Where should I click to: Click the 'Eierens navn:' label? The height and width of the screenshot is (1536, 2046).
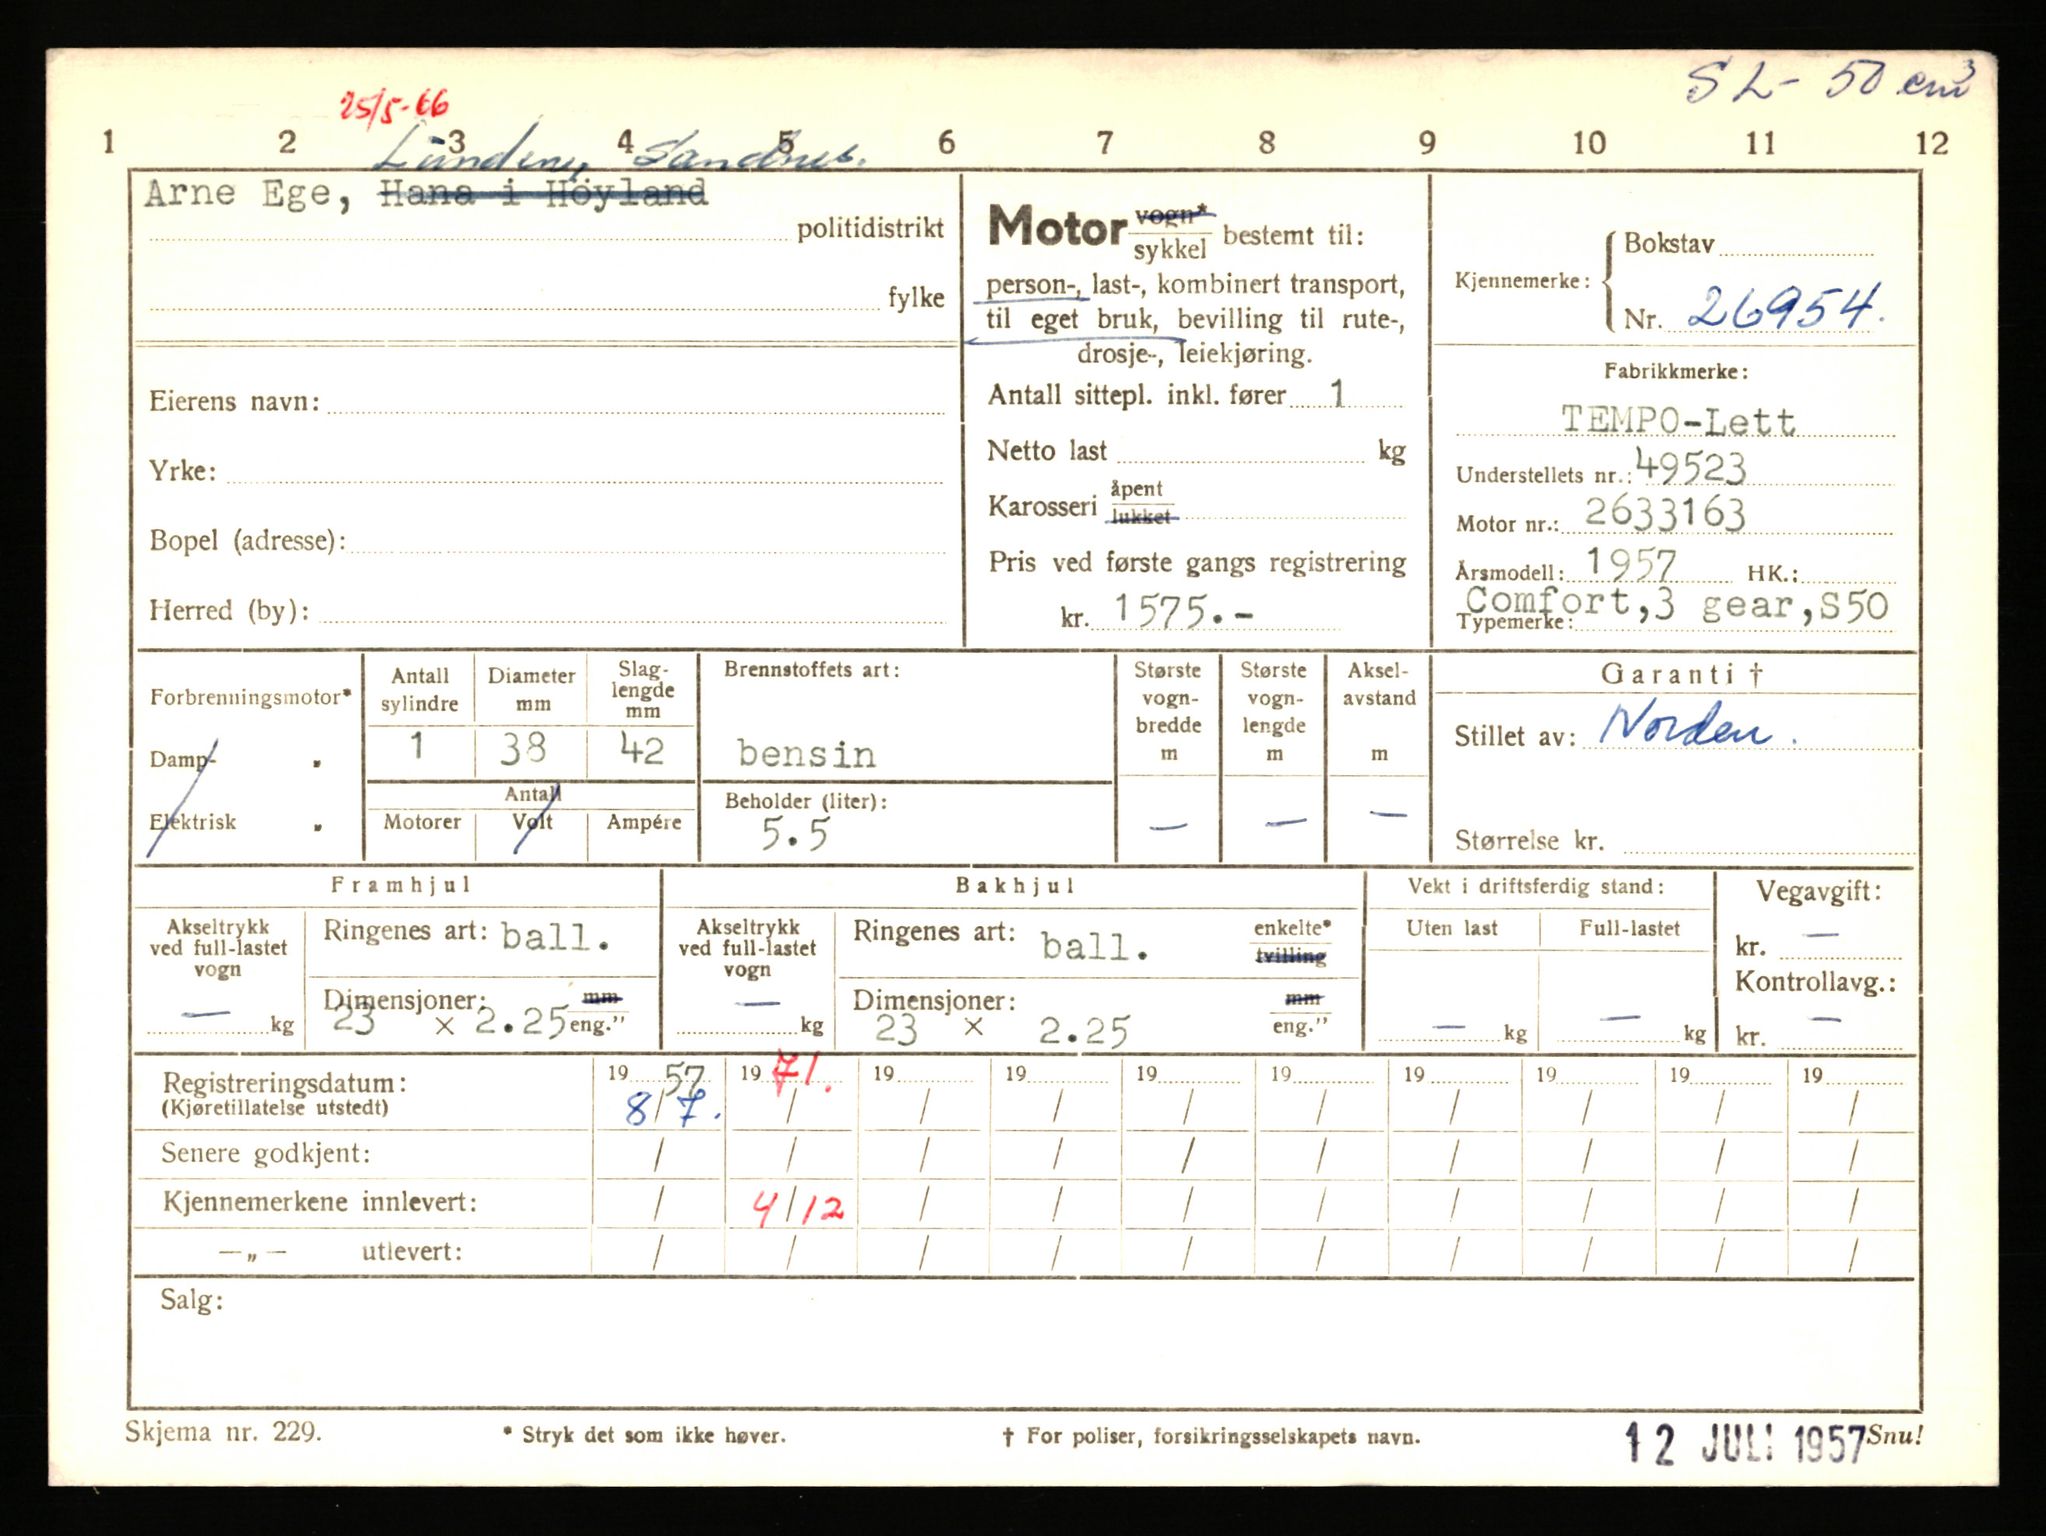tap(235, 402)
